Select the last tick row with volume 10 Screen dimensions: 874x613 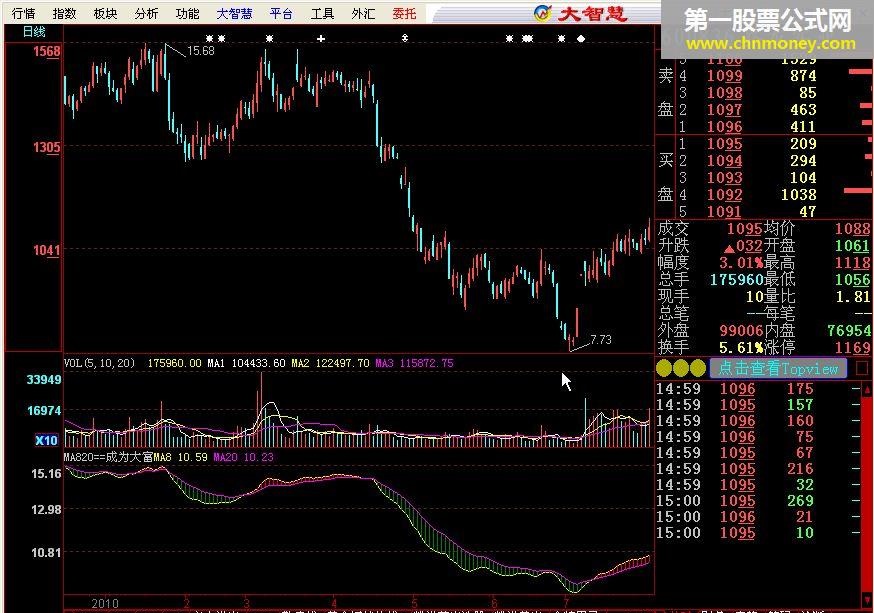click(758, 533)
